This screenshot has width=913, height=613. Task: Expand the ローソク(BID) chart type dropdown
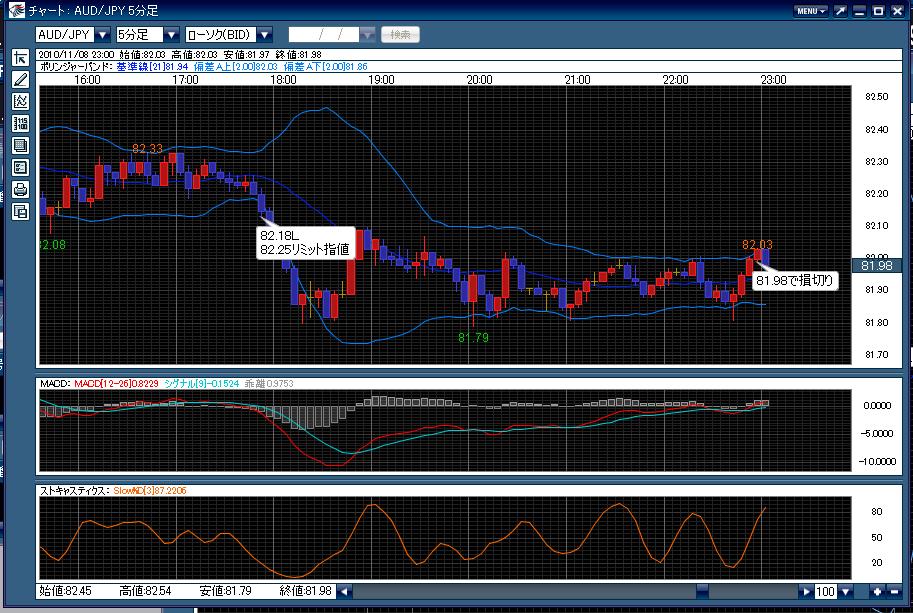264,35
